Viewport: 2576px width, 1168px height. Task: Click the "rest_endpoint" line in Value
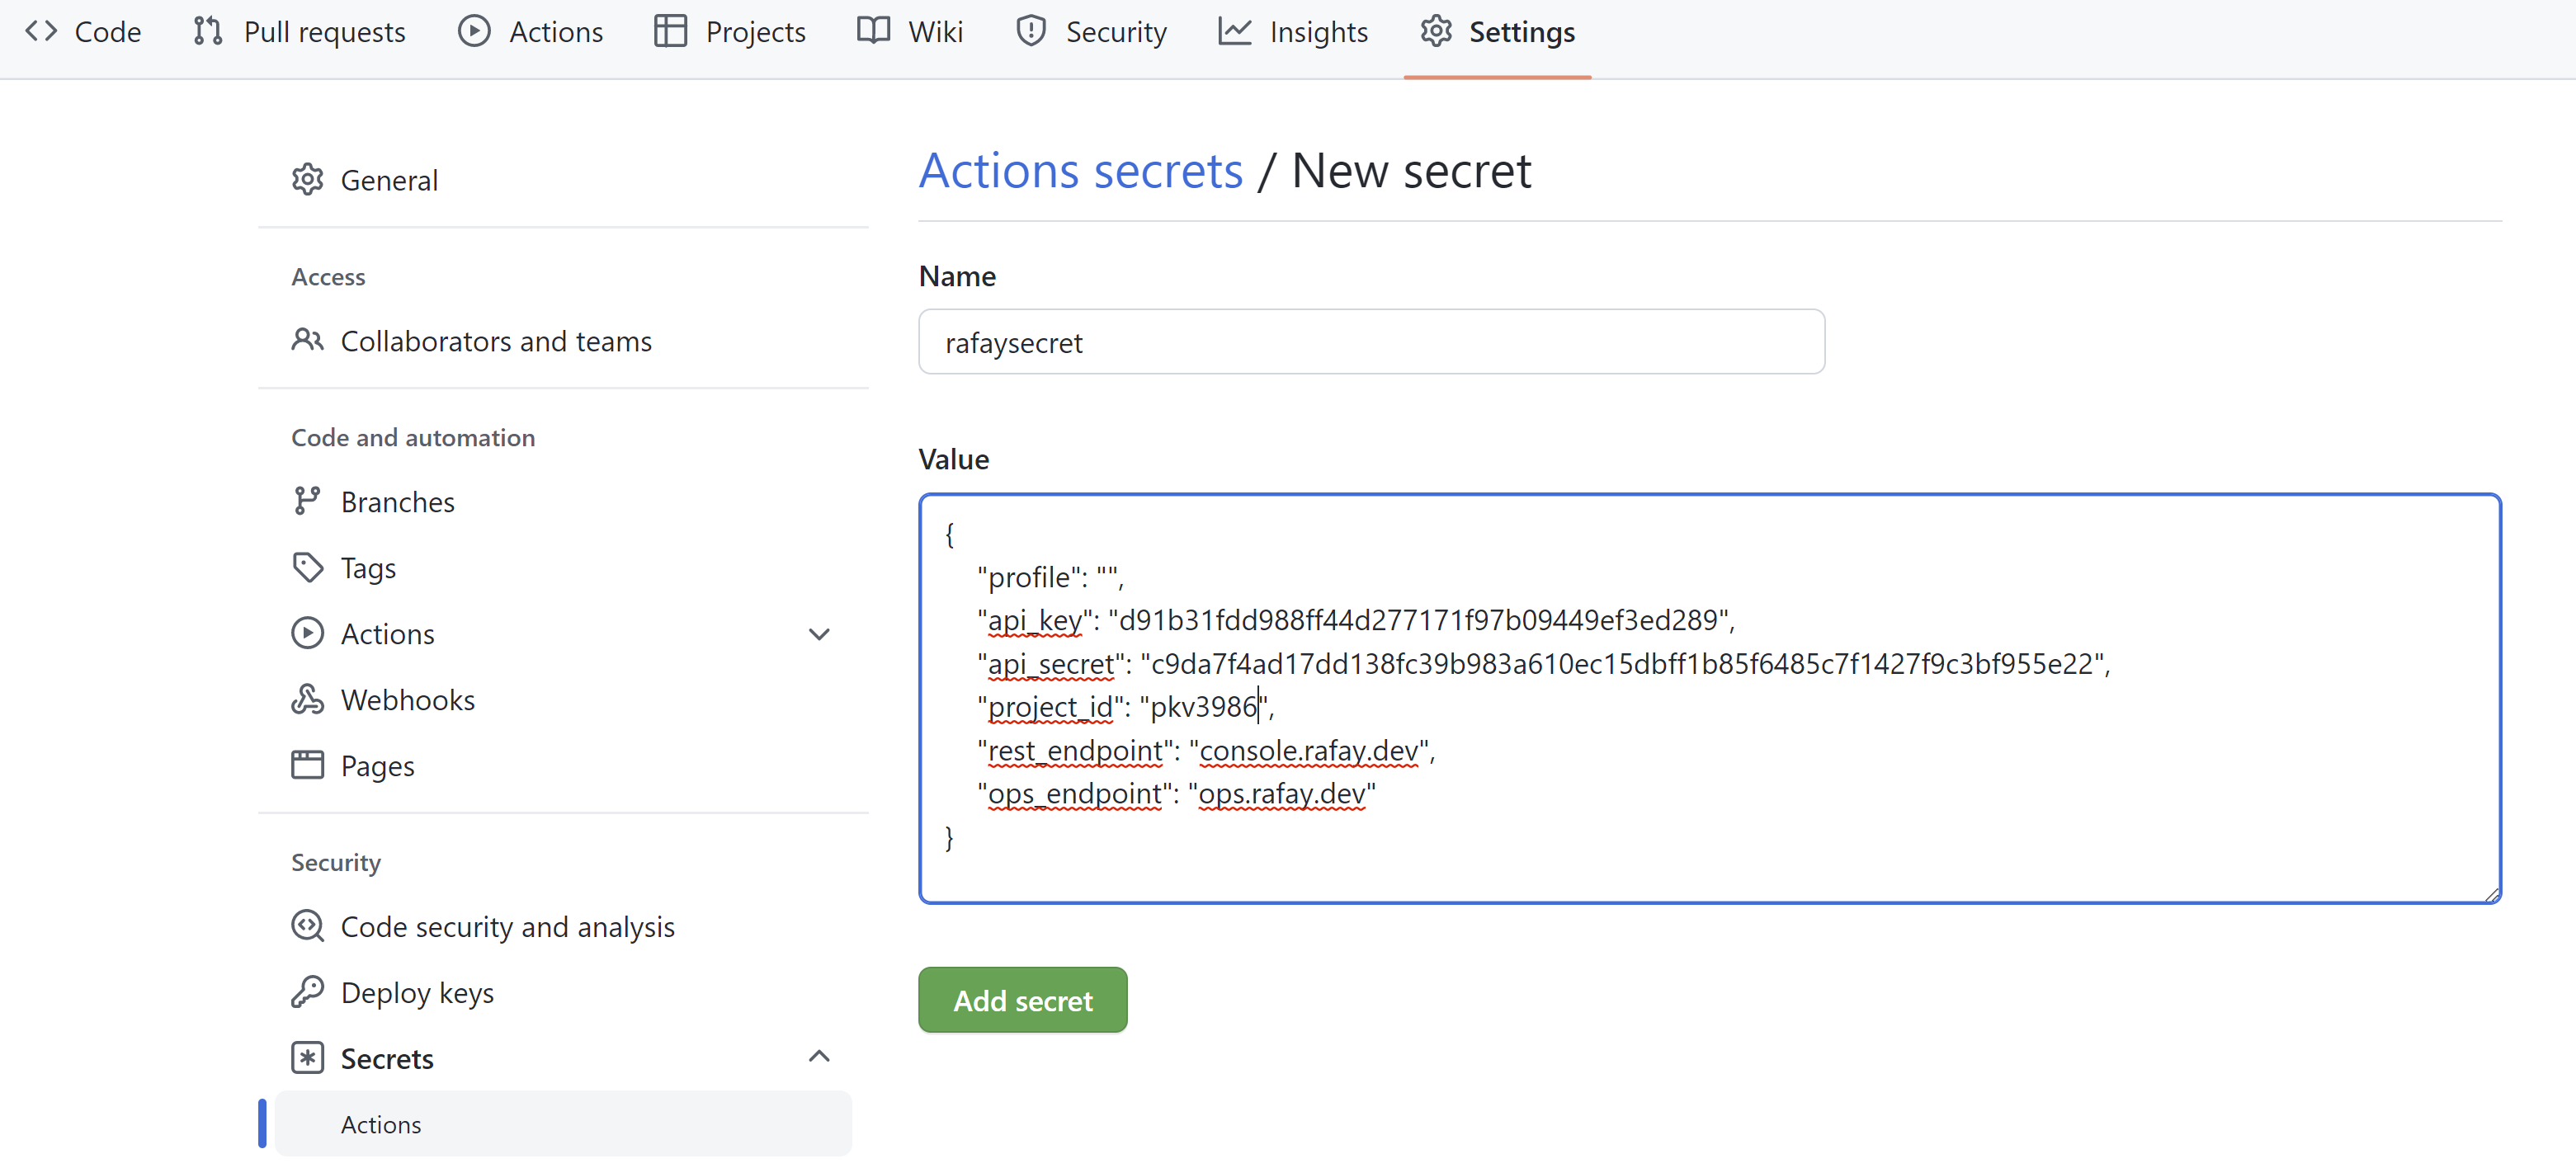pos(1206,751)
